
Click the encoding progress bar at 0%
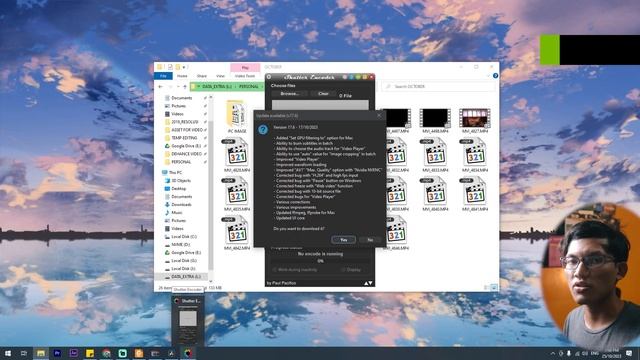click(320, 261)
